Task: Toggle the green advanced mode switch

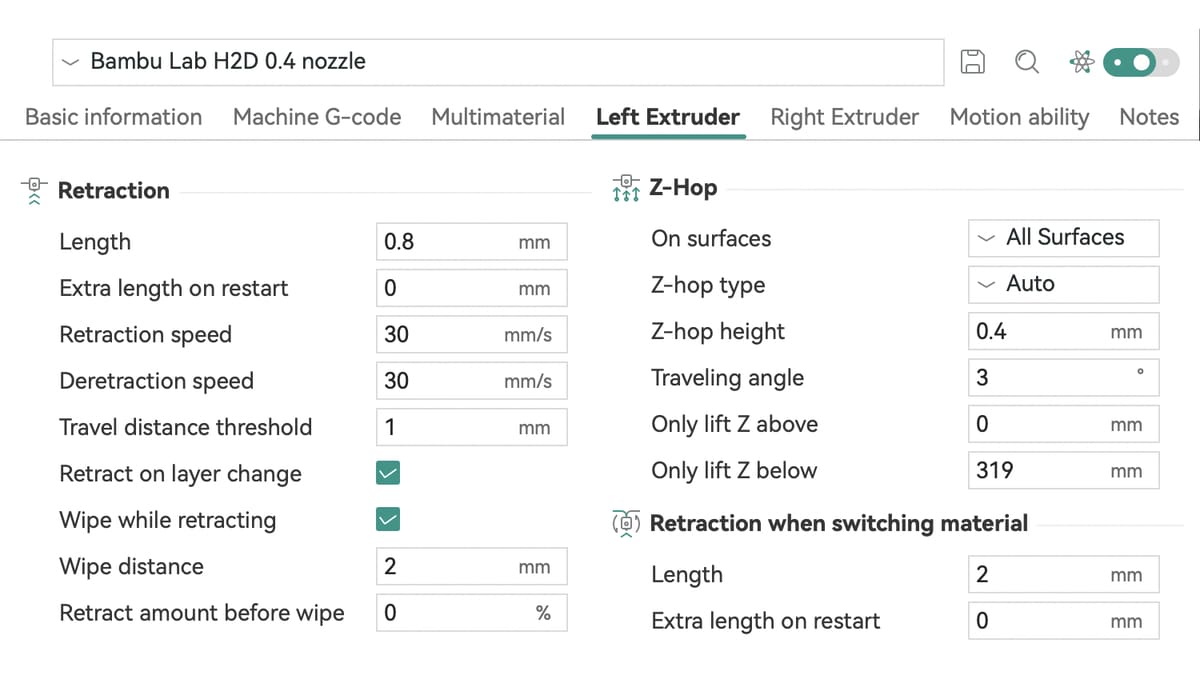Action: 1142,62
